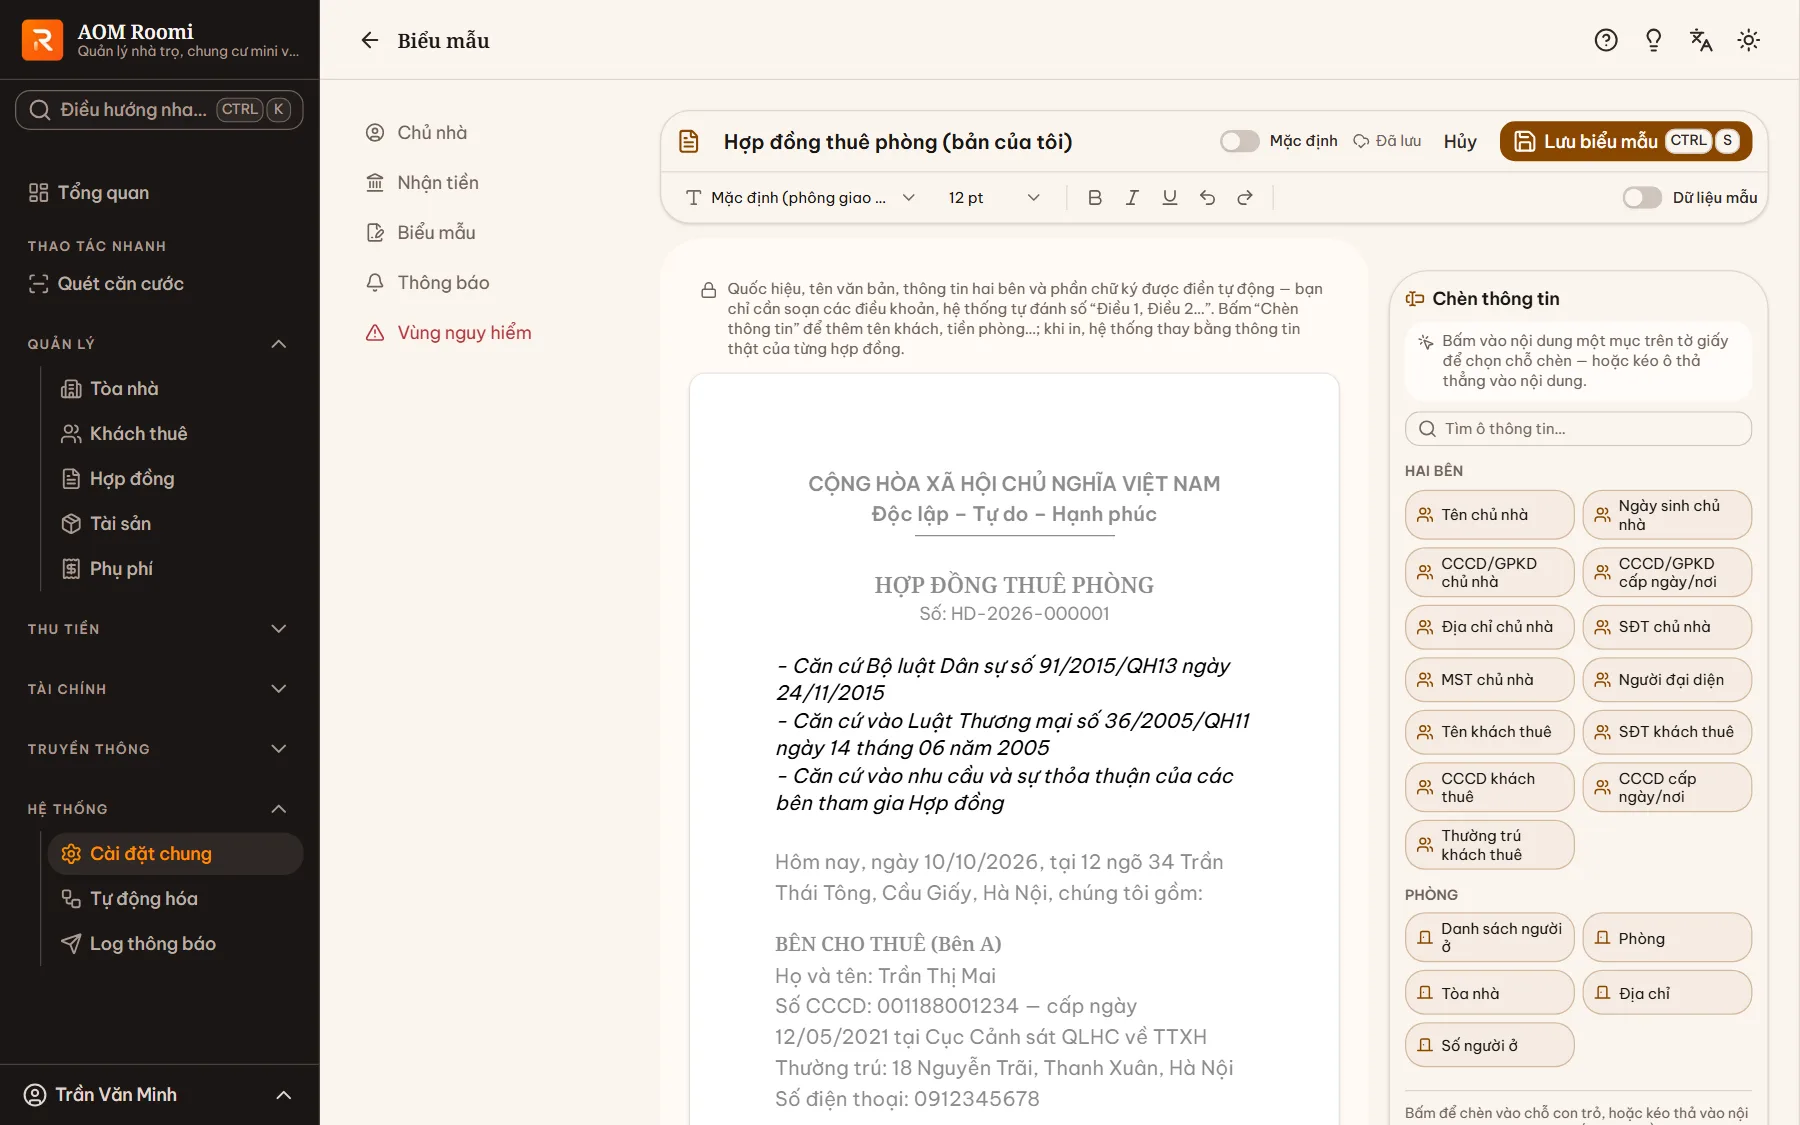Toggle the Dữ liệu mẫu switch
Viewport: 1800px width, 1125px height.
(x=1642, y=198)
